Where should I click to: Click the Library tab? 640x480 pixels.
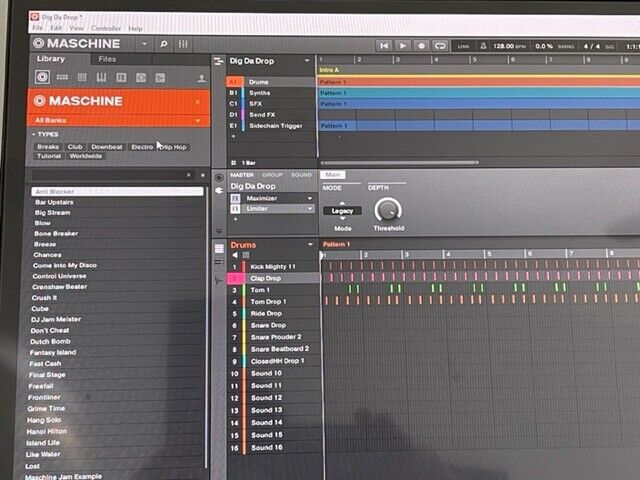tap(51, 59)
